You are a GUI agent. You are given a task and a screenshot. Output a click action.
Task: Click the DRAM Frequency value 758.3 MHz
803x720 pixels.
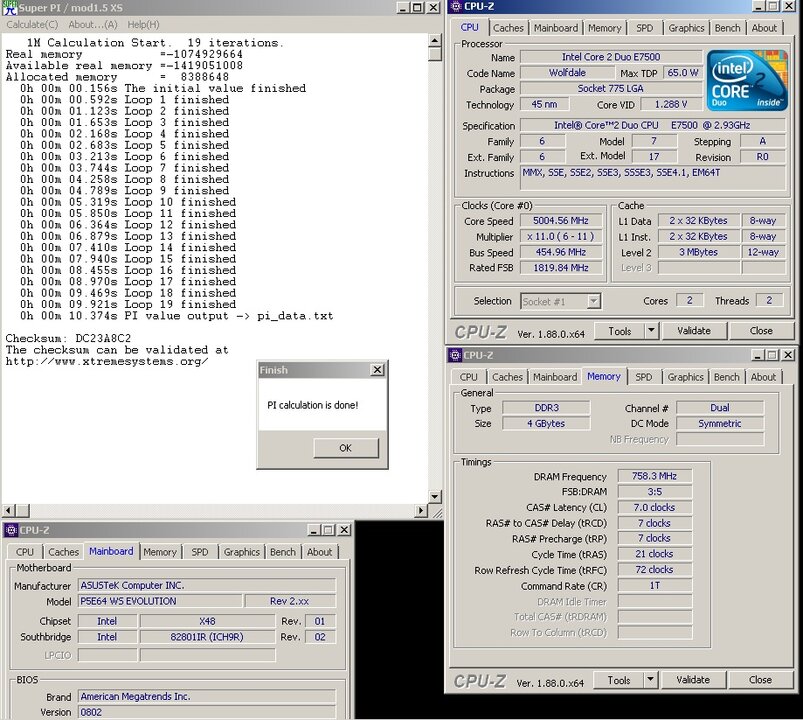(x=654, y=476)
